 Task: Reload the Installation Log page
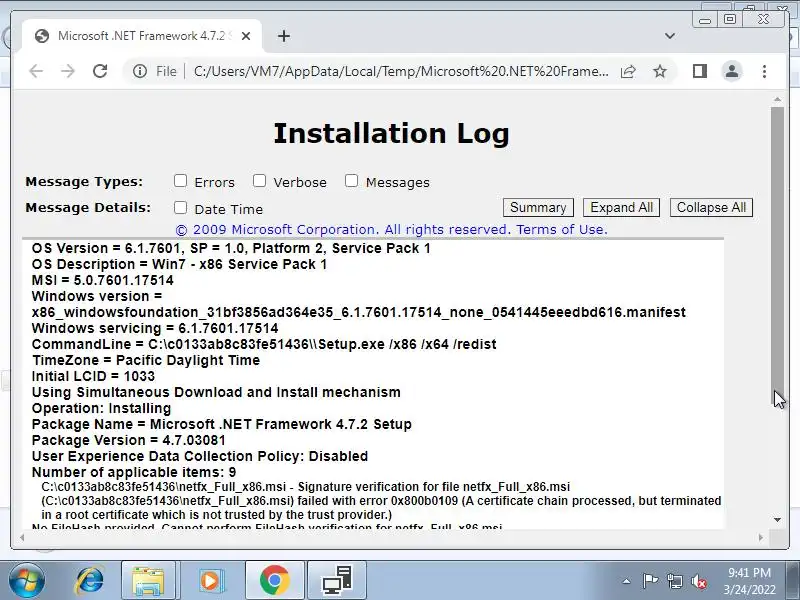point(100,71)
